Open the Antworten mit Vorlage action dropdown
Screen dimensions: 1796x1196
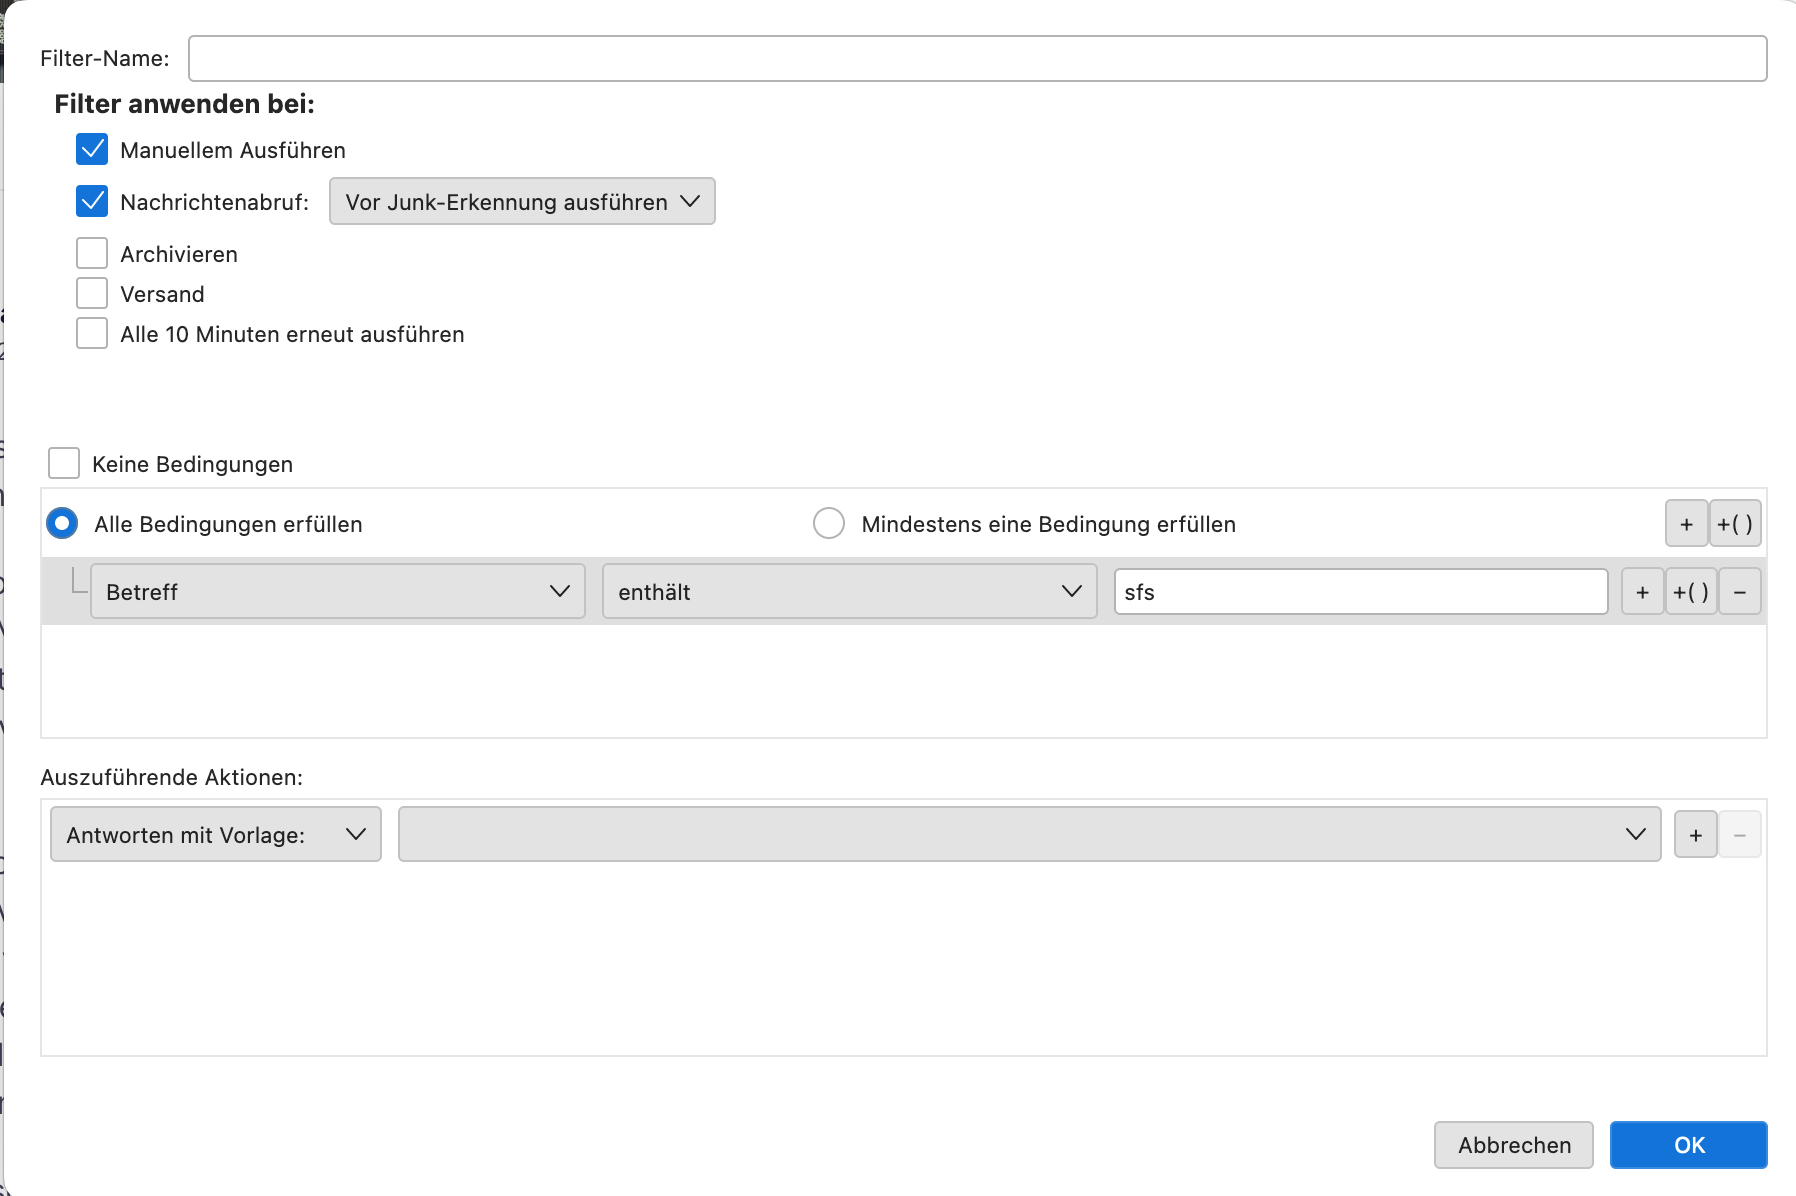[x=216, y=835]
